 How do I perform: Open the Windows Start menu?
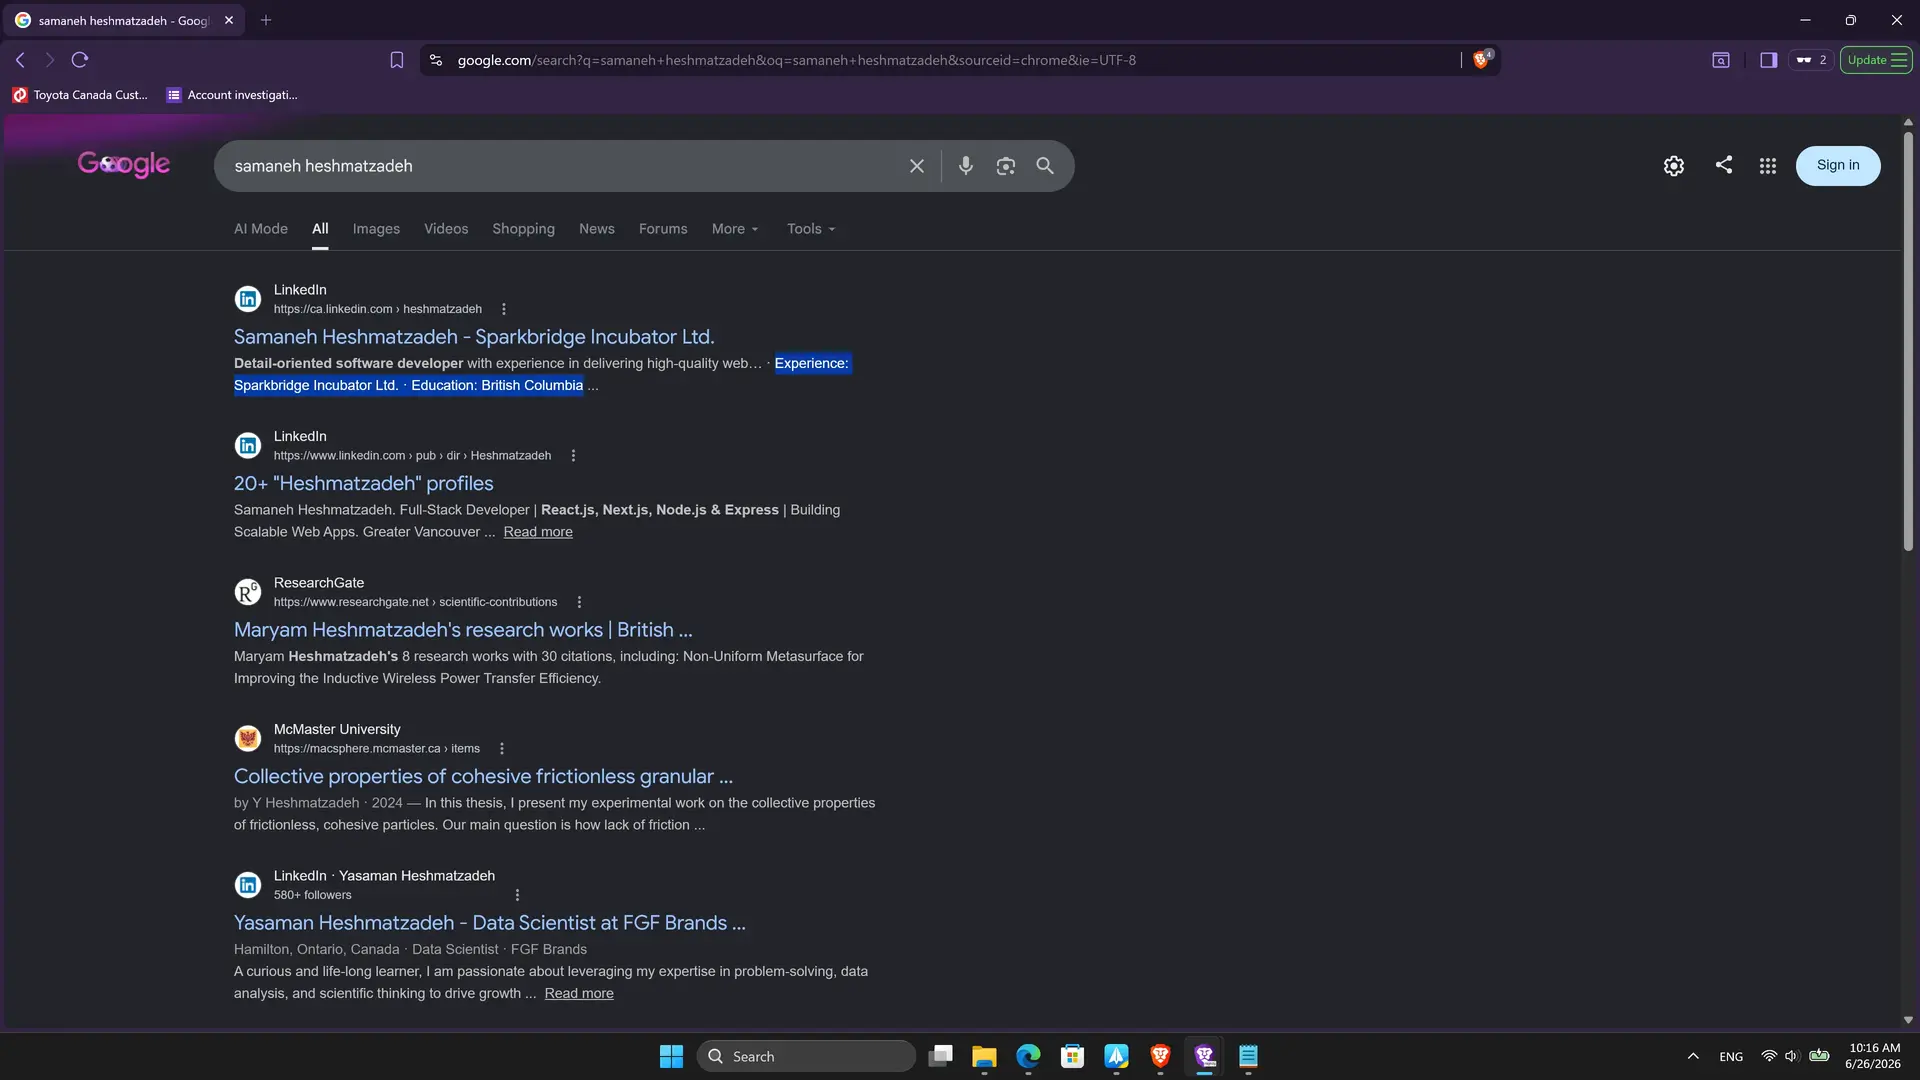click(671, 1056)
